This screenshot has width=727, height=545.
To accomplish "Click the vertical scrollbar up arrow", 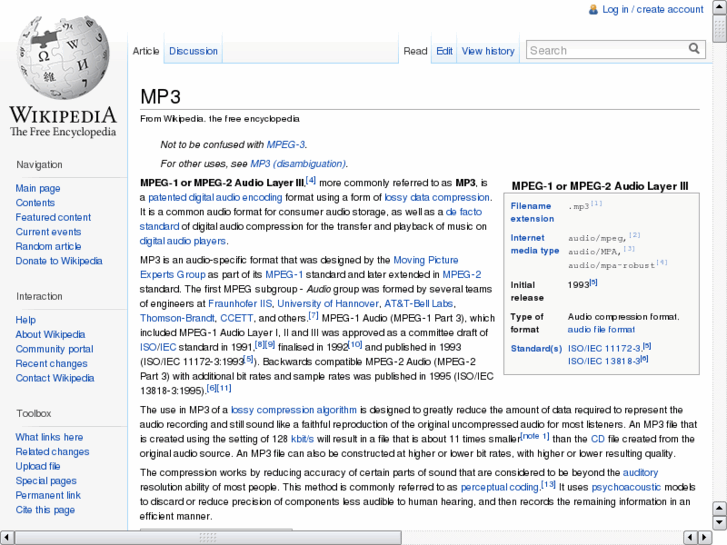I will 719,6.
